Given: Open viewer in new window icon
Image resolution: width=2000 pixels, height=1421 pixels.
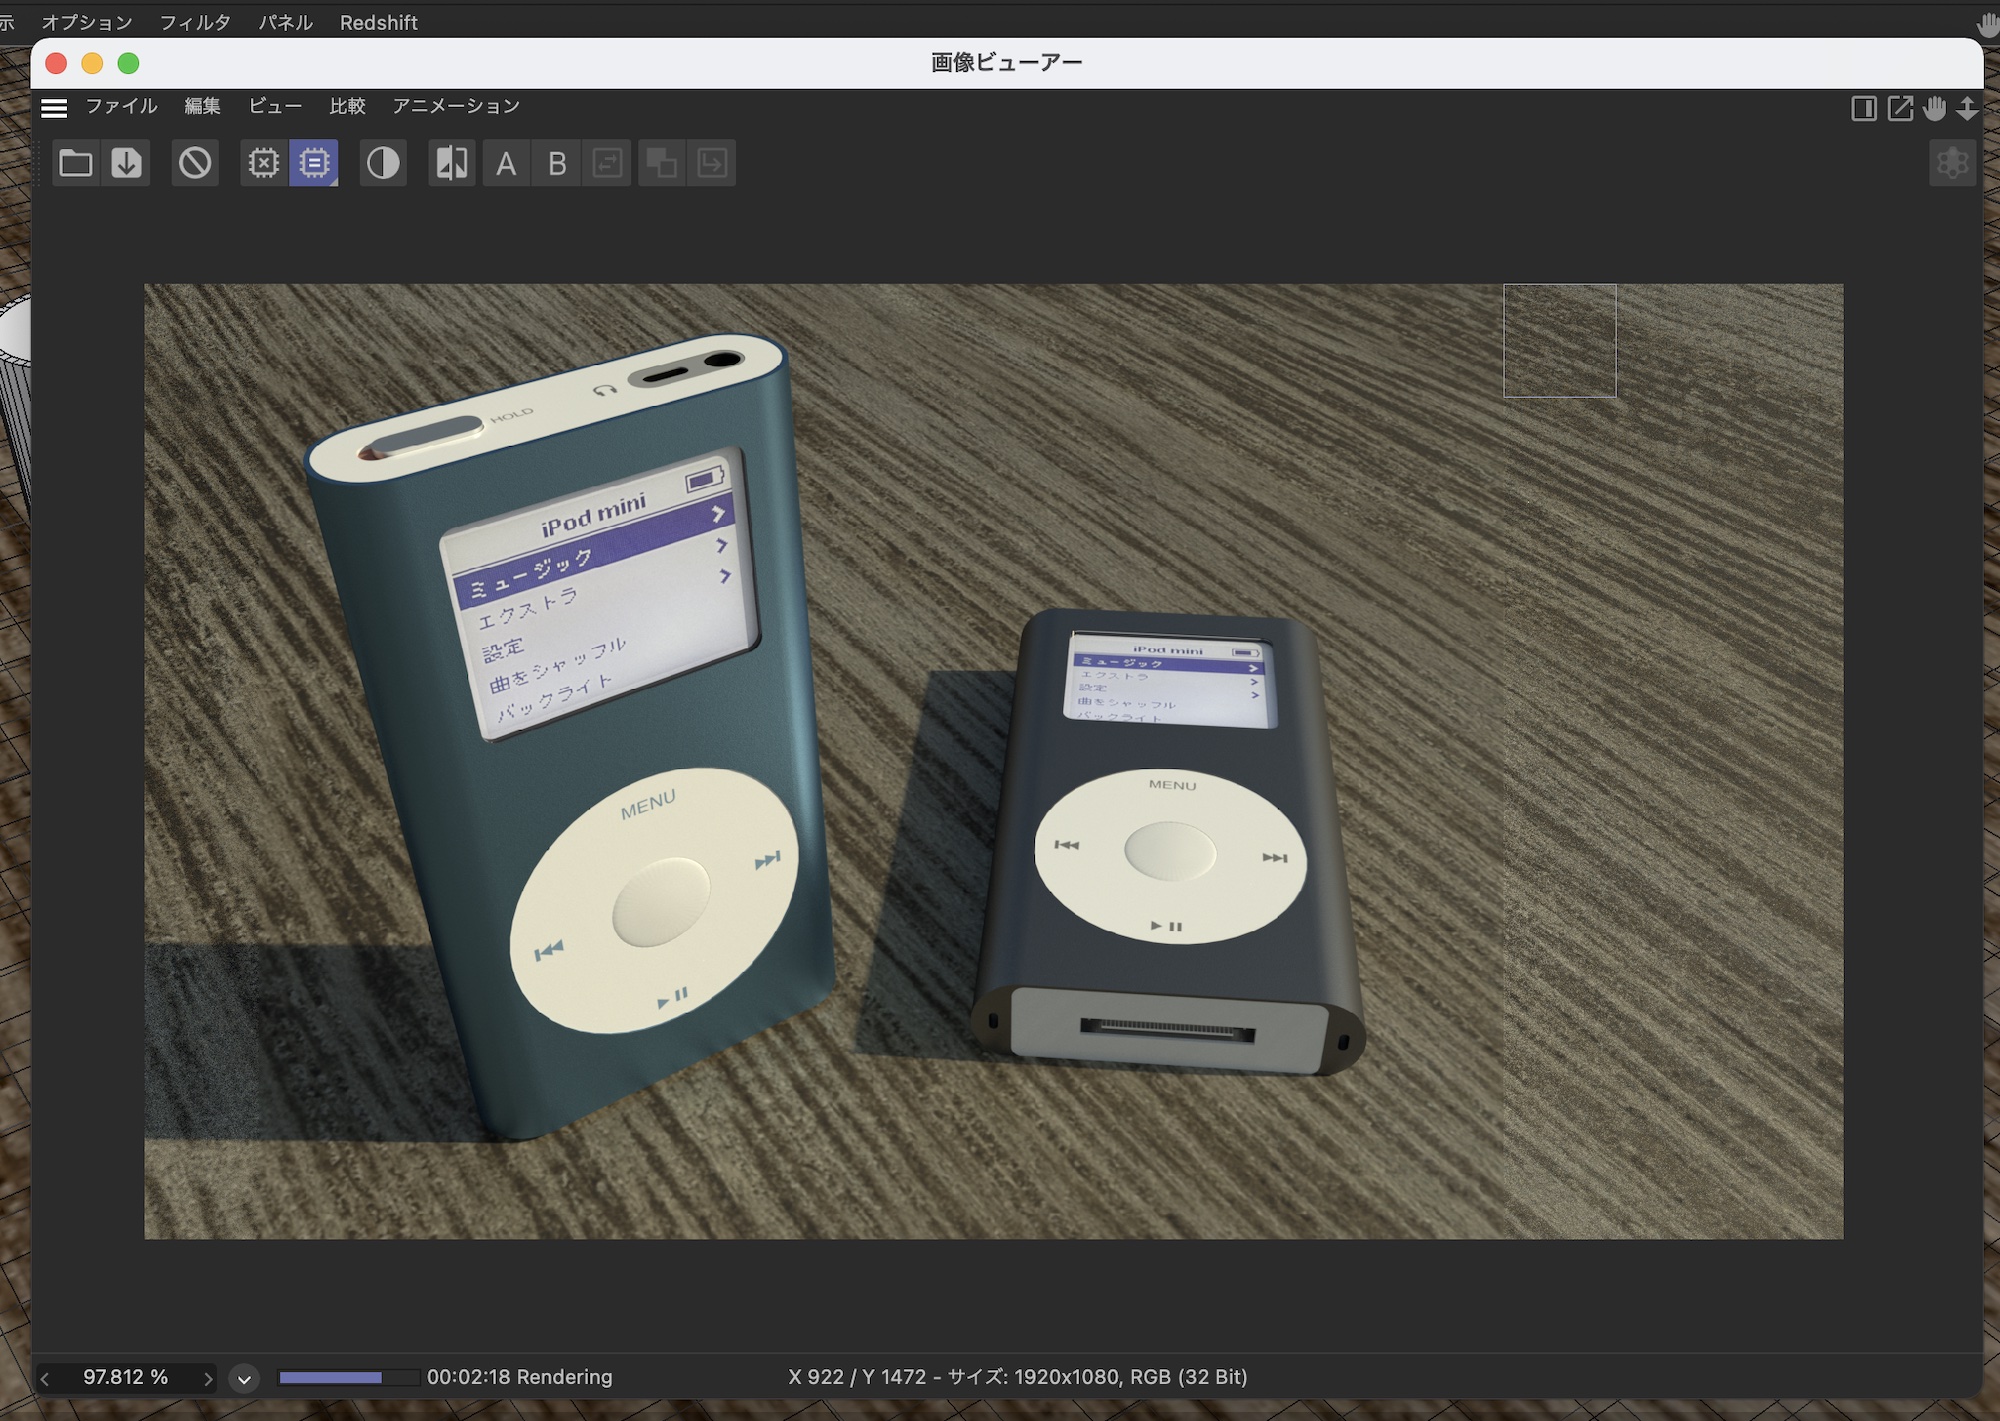Looking at the screenshot, I should (1899, 108).
